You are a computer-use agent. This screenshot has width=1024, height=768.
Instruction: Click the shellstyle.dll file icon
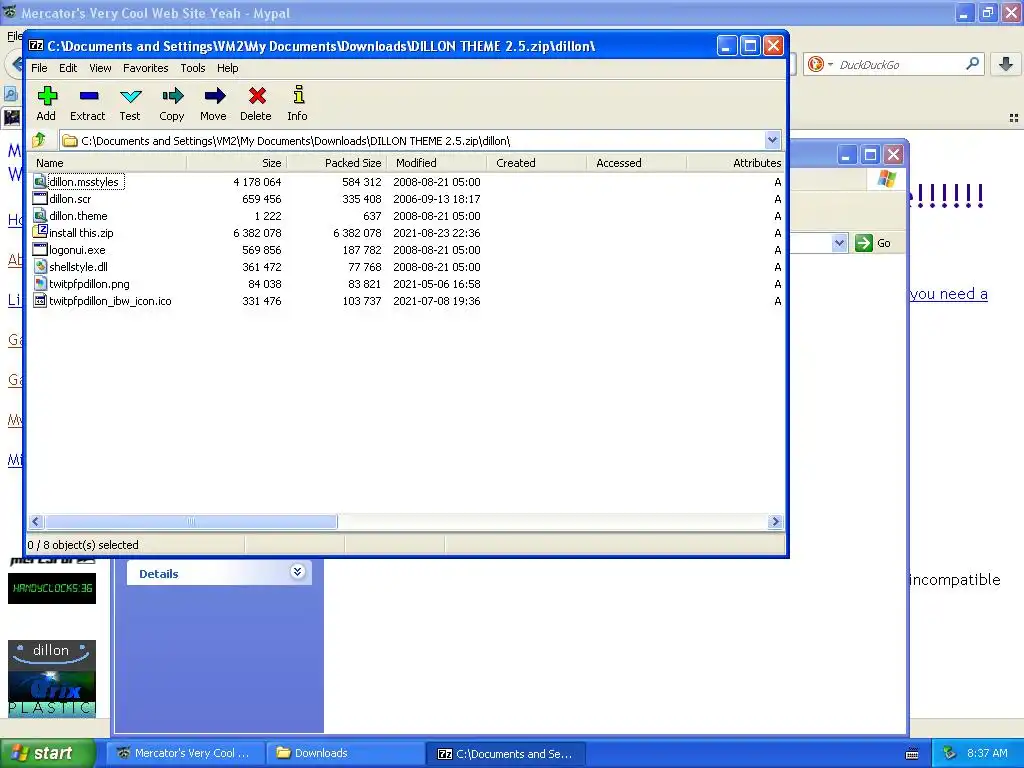(40, 266)
